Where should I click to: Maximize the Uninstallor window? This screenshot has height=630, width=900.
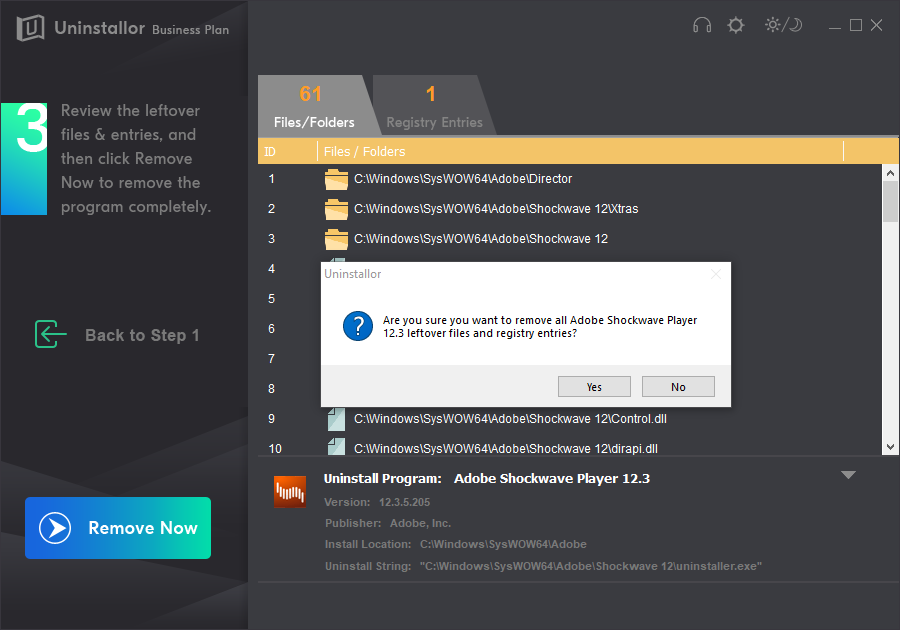856,25
